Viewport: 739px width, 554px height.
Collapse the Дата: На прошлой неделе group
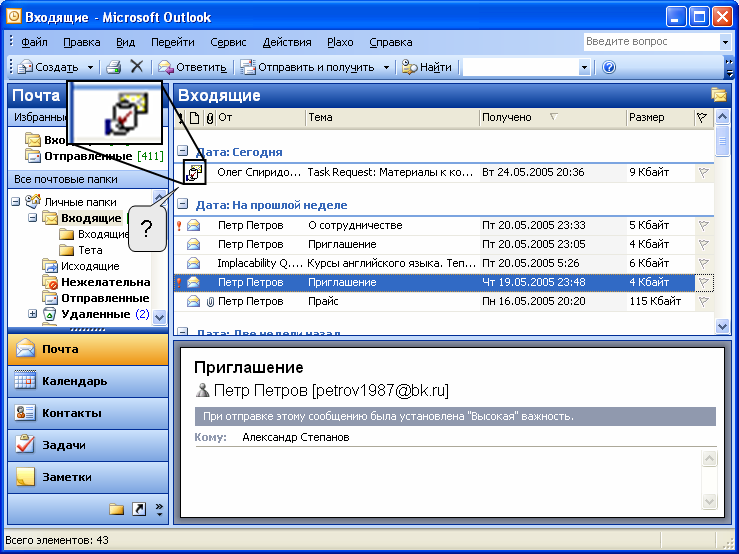(182, 204)
